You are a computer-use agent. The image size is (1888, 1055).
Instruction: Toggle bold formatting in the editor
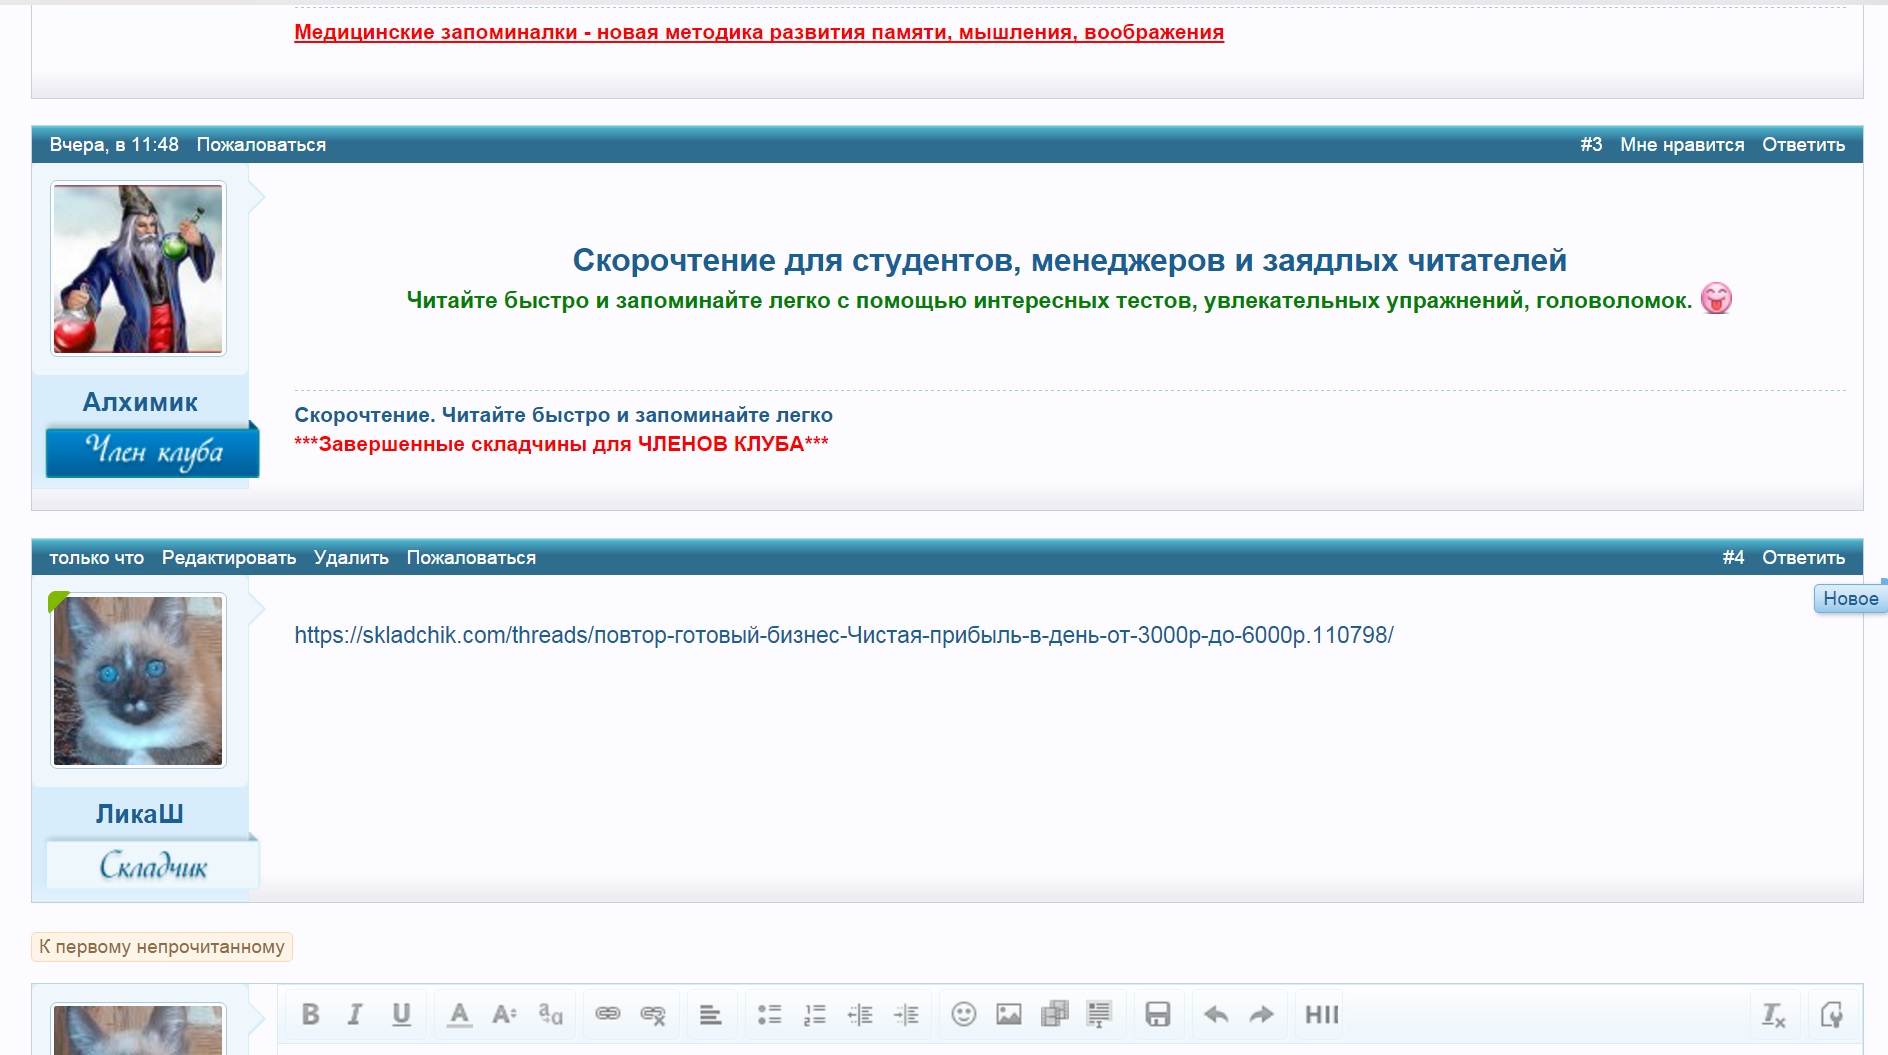click(311, 1014)
